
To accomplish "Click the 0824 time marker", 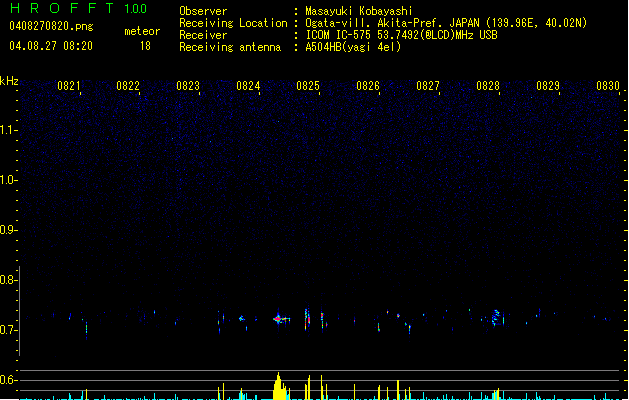I will pyautogui.click(x=248, y=86).
